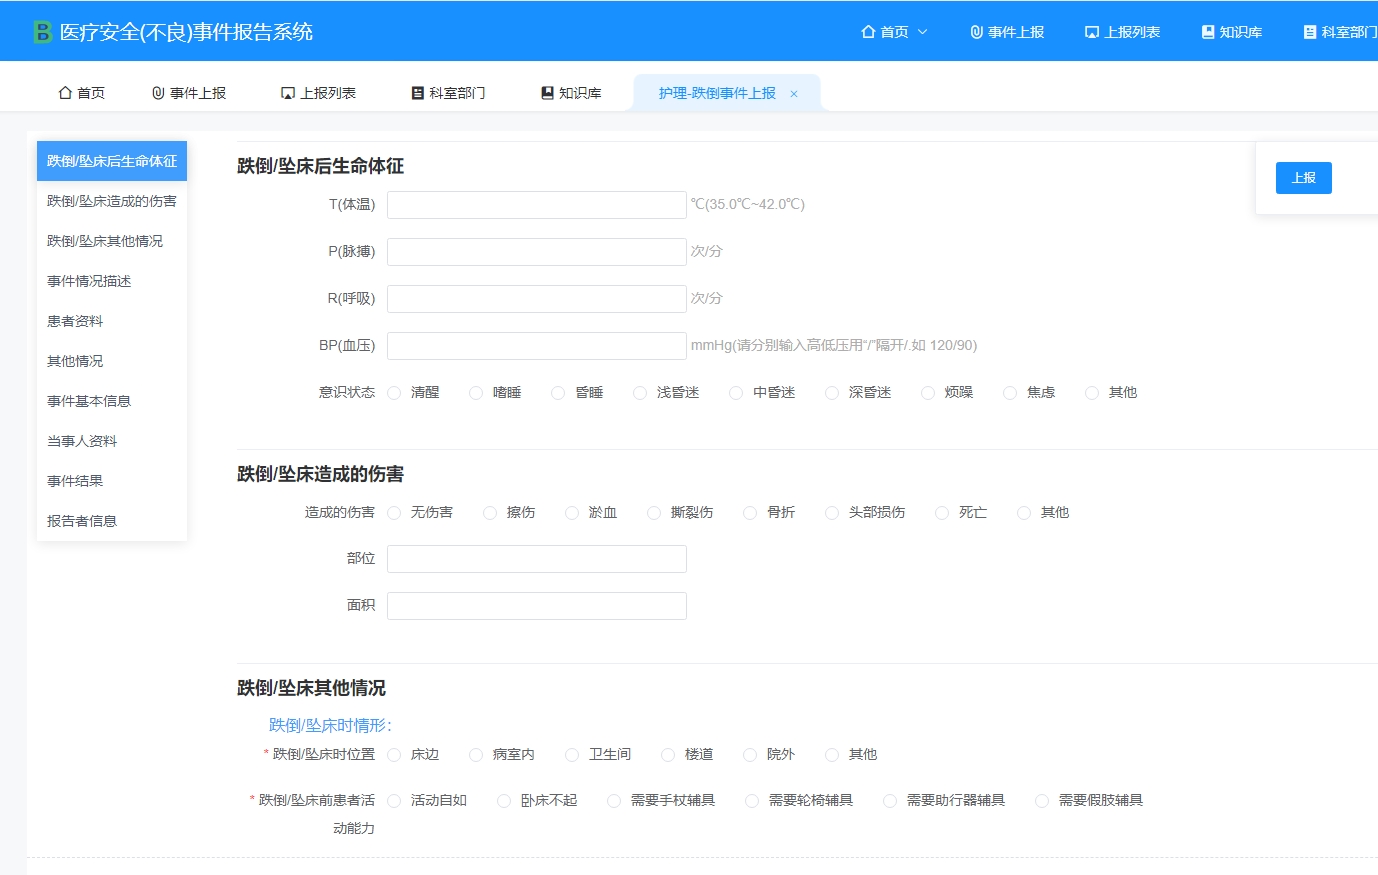Click the 上报 submit button
This screenshot has height=875, width=1378.
point(1303,177)
